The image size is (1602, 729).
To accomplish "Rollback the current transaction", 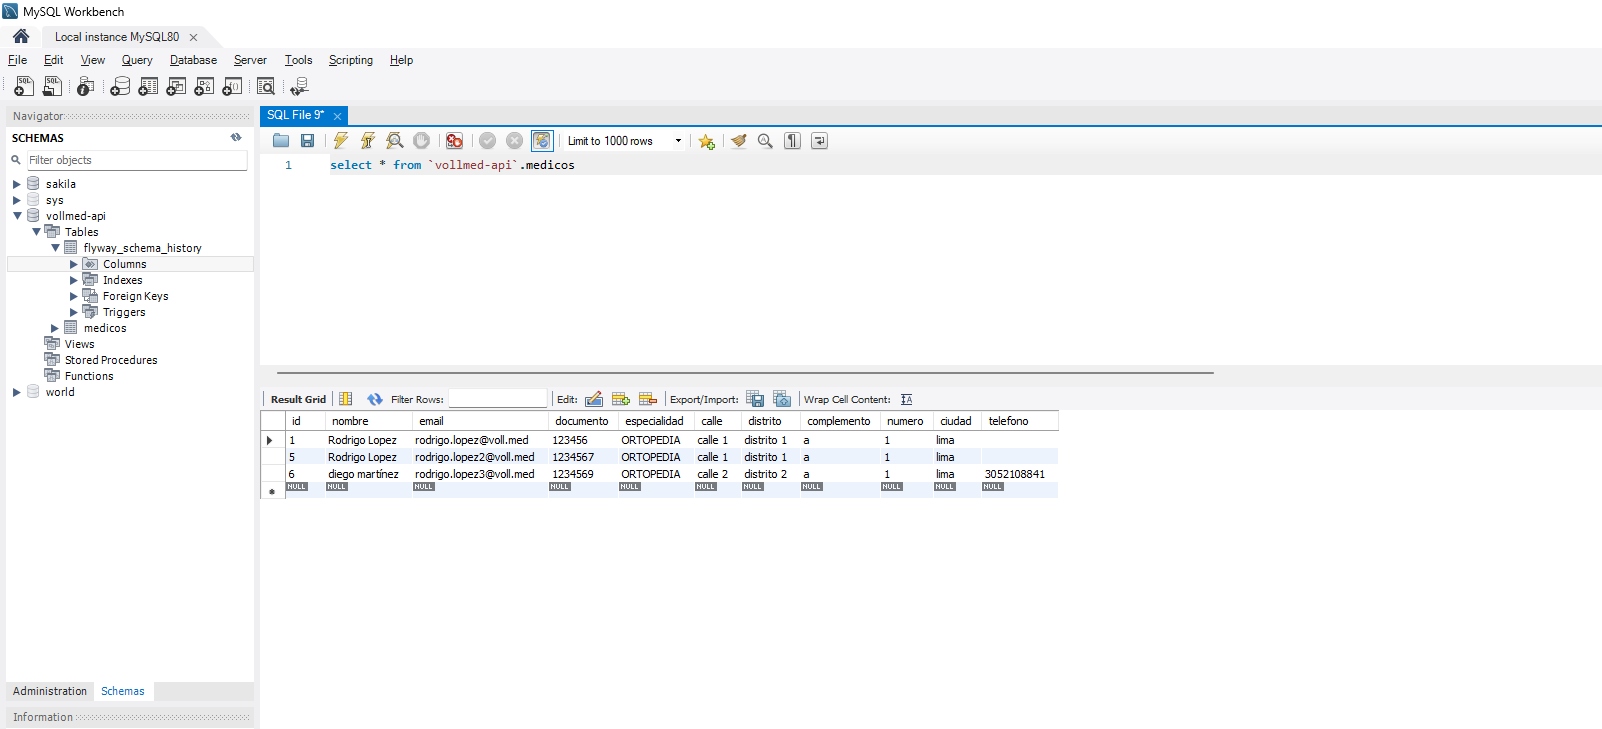I will coord(514,141).
